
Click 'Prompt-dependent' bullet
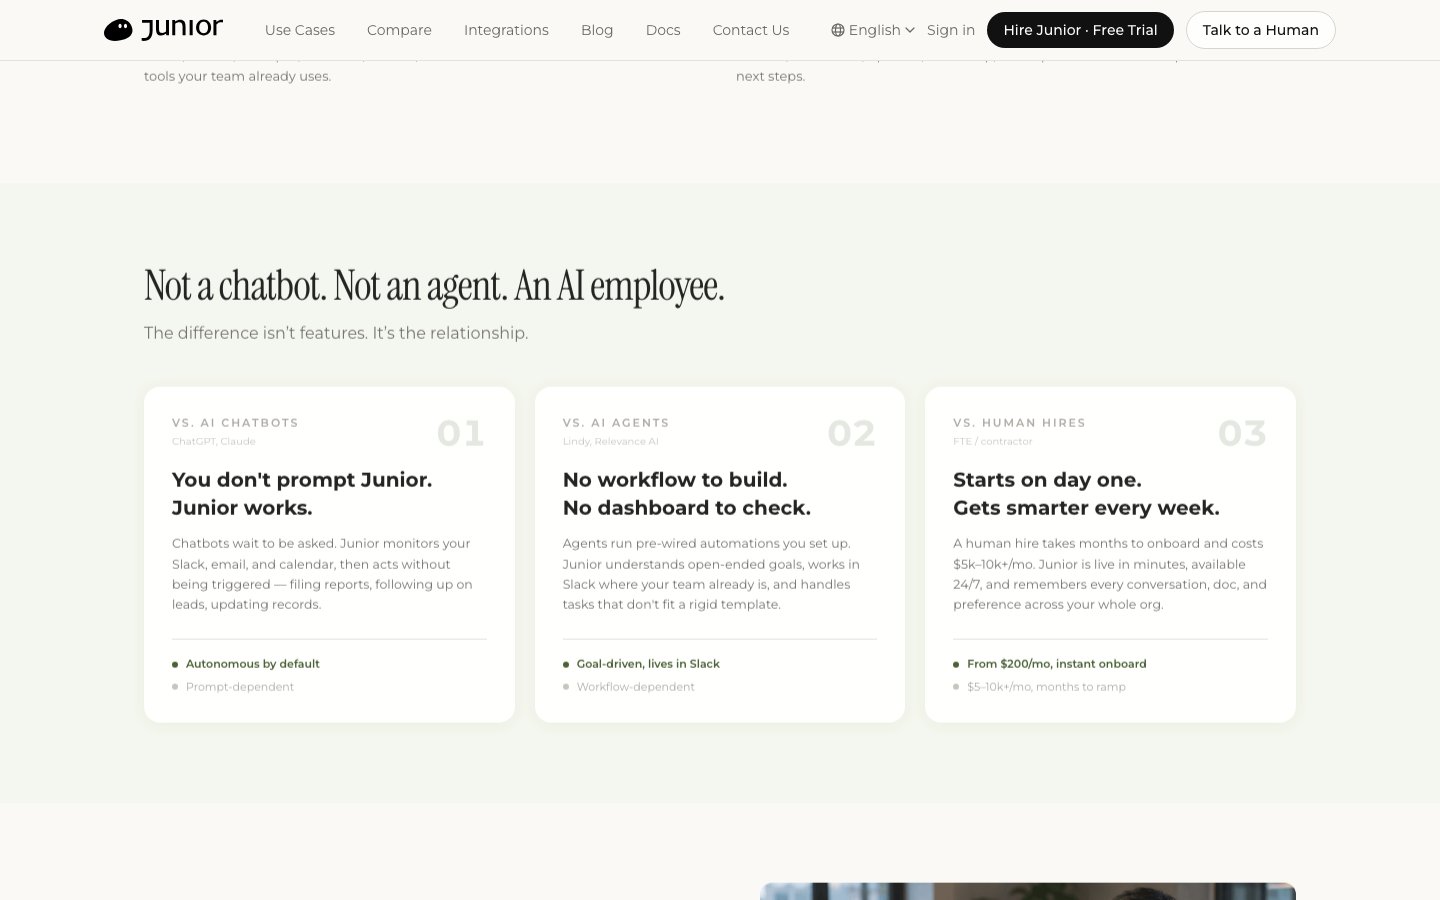(240, 687)
